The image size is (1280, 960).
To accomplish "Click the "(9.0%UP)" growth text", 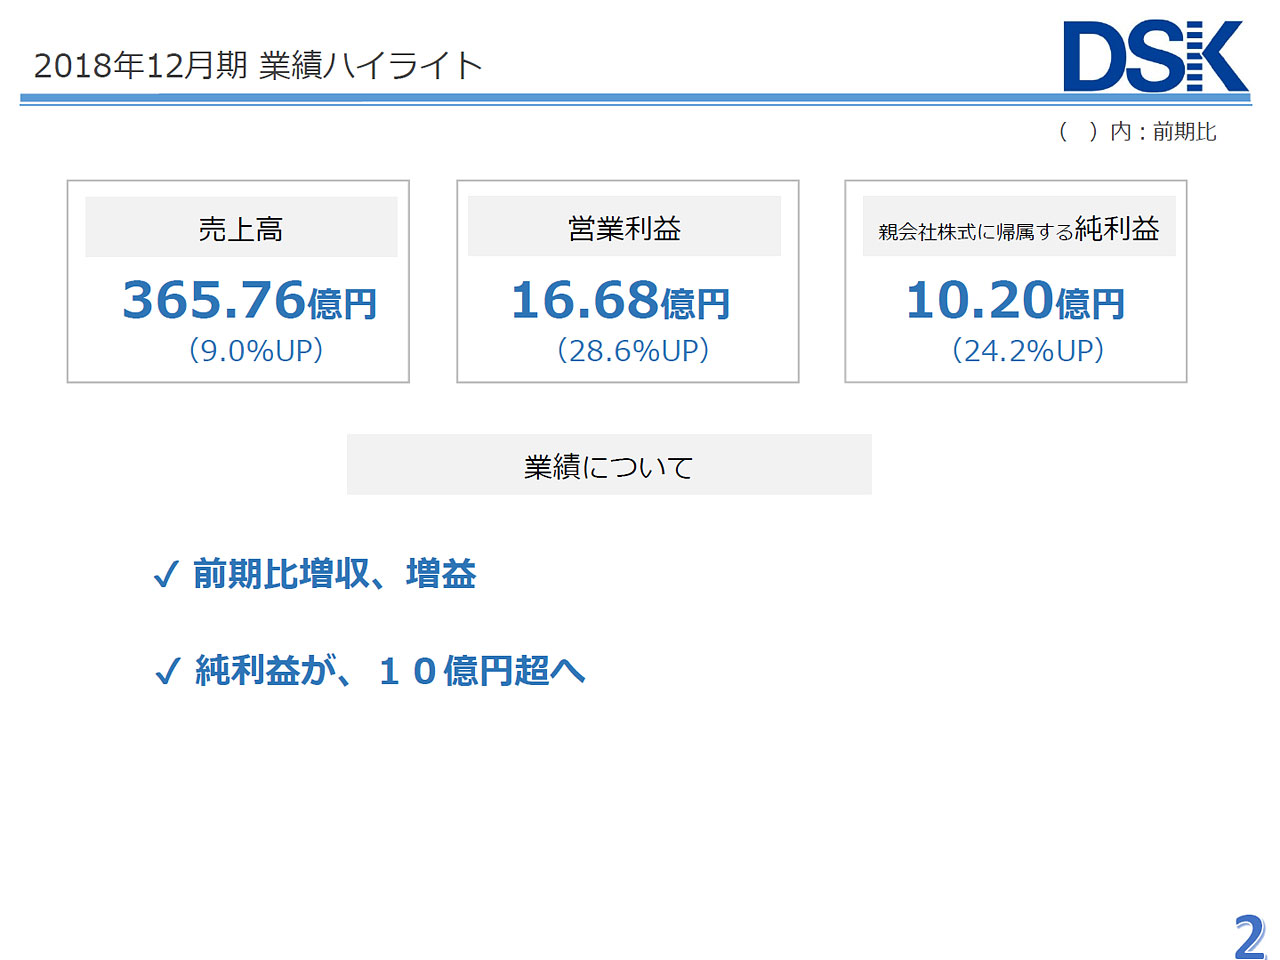I will coord(256,350).
